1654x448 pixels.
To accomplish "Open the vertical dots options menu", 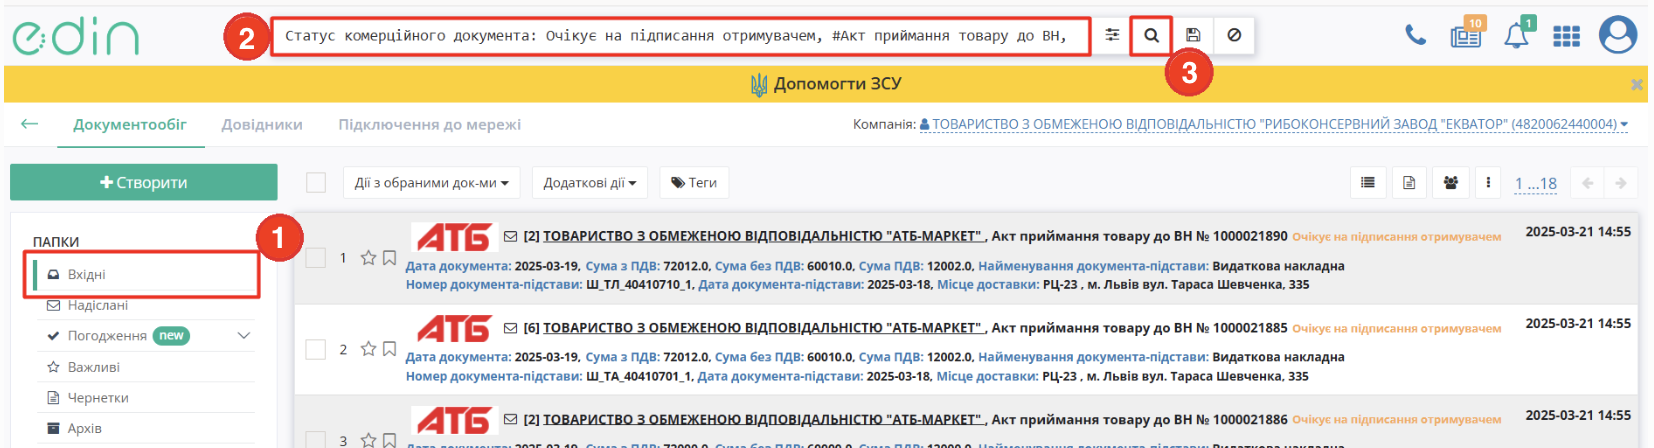I will click(x=1488, y=183).
